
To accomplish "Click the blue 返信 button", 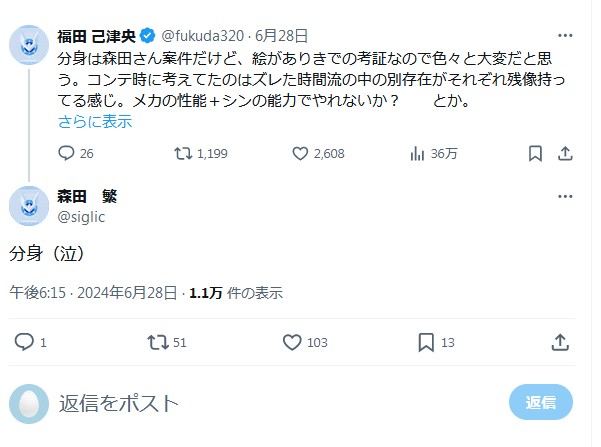I will 541,402.
